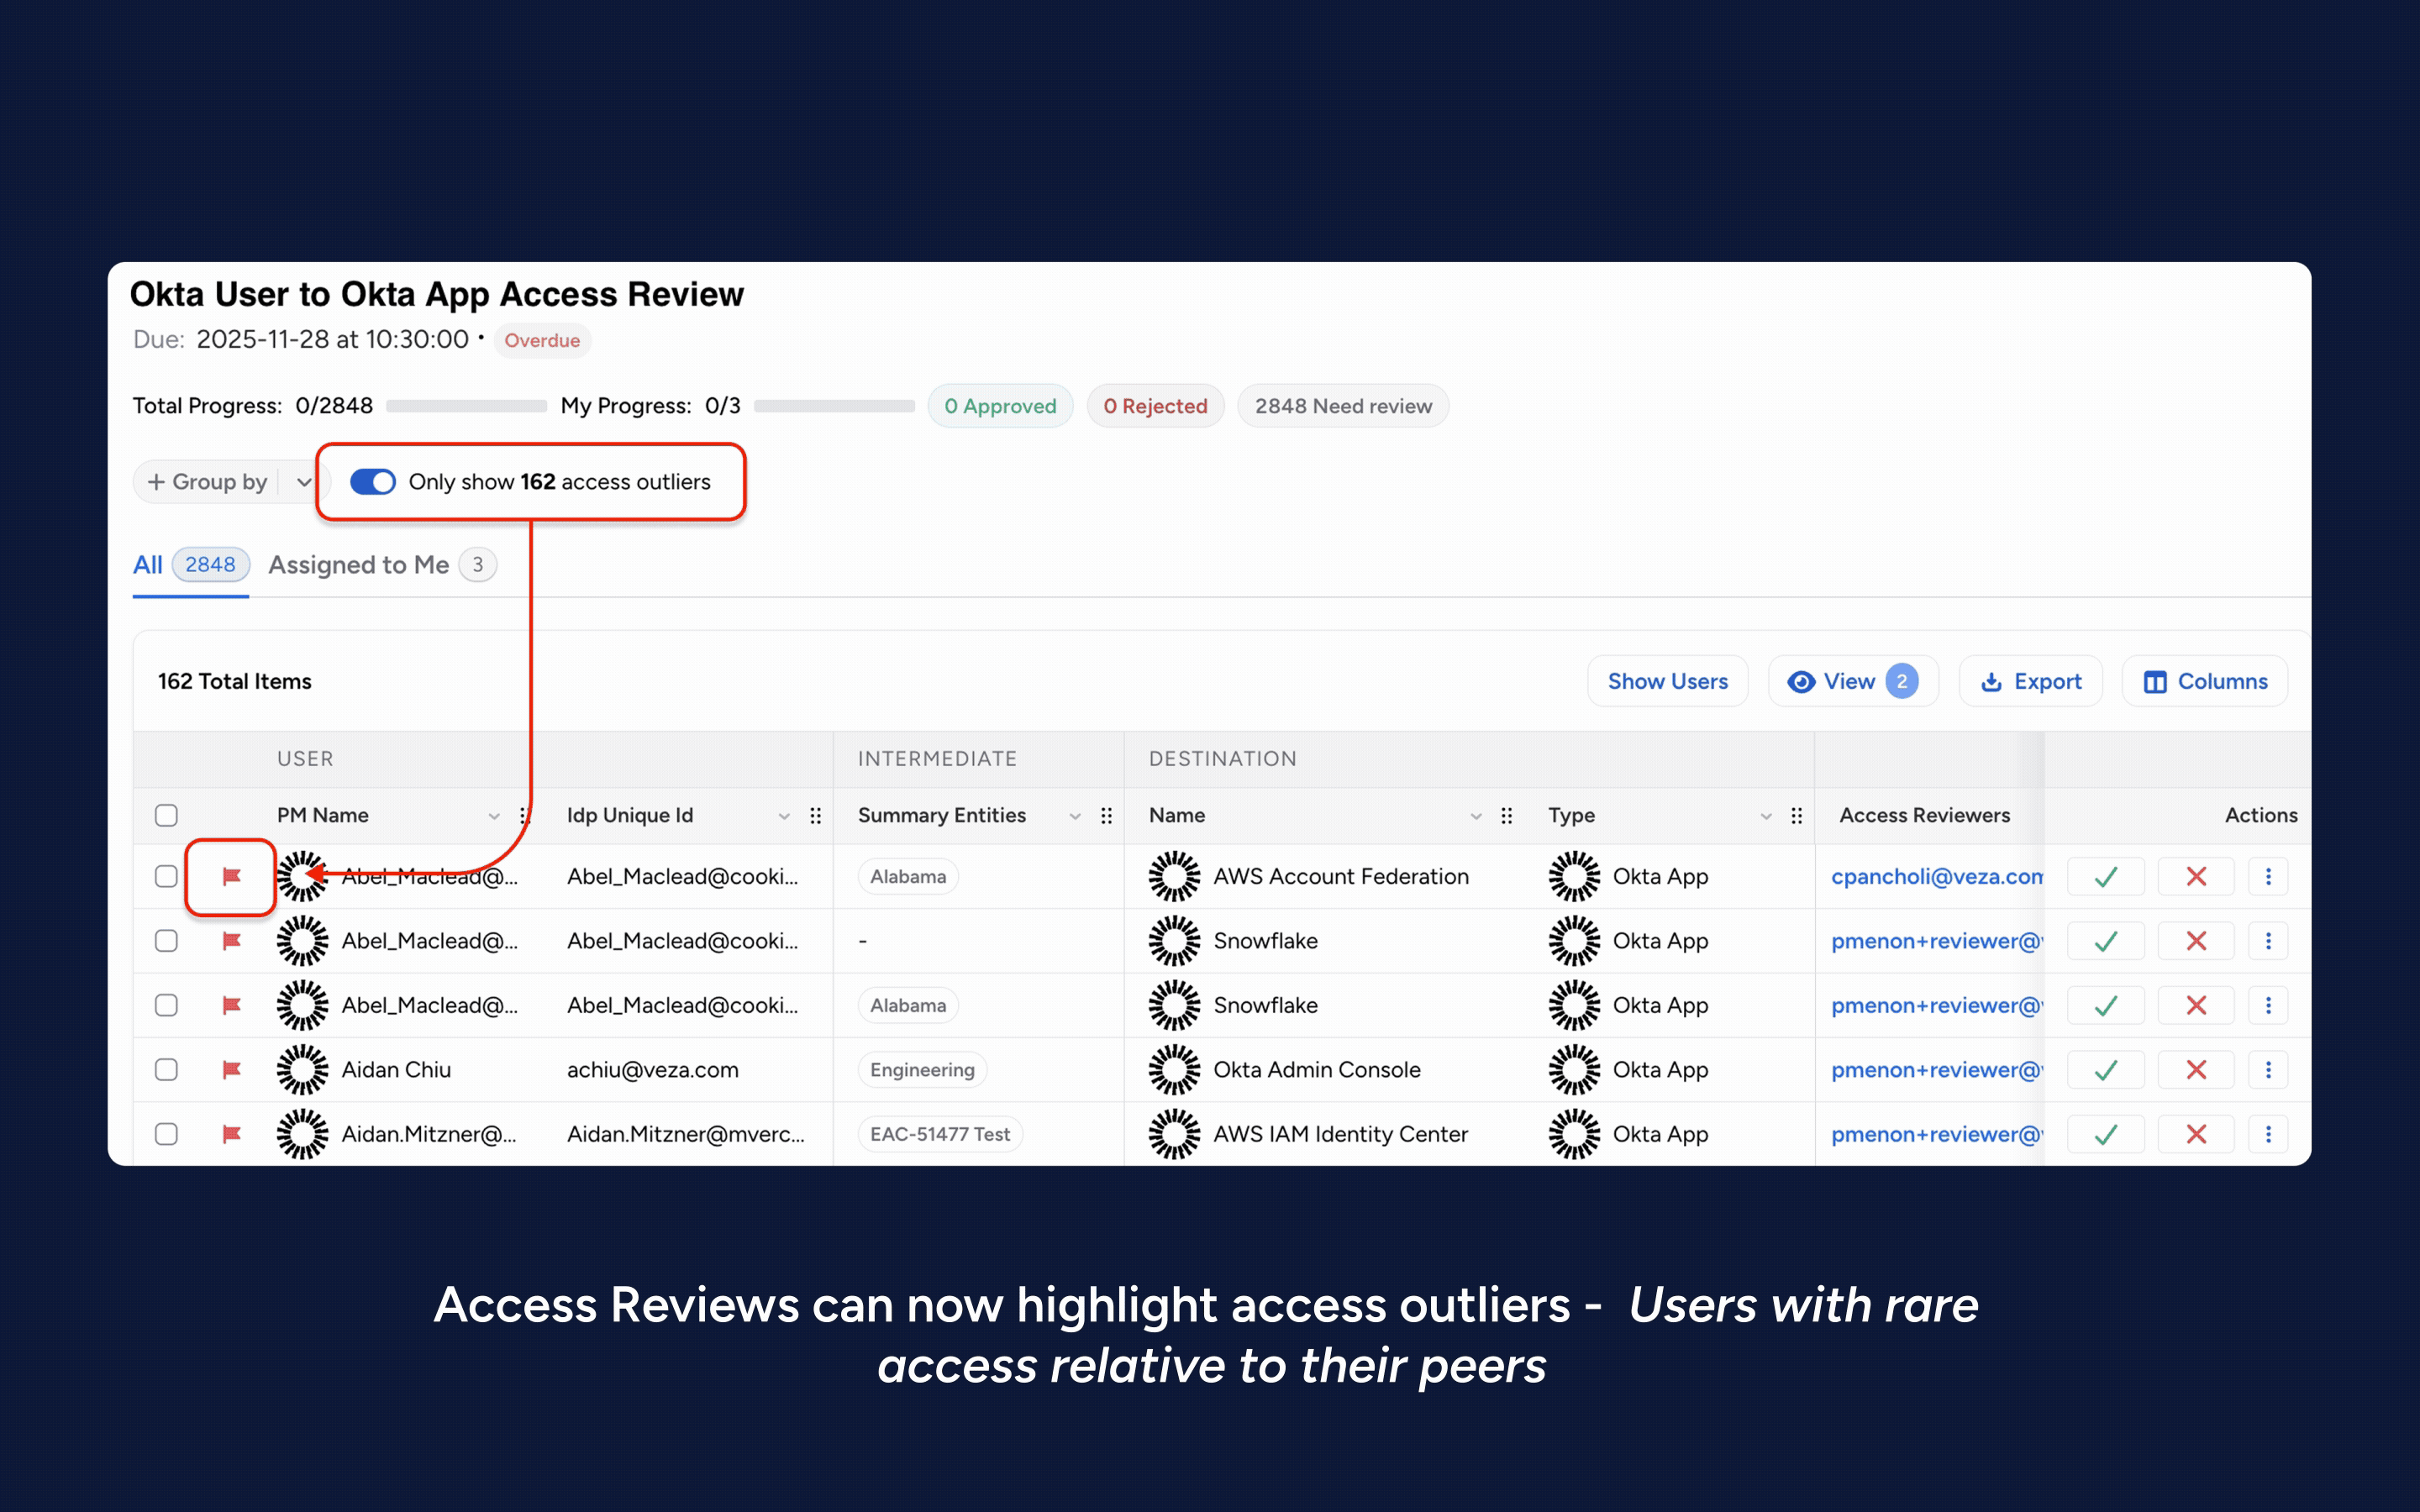Click the 2848 Need review filter pill
2420x1512 pixels.
[1342, 406]
